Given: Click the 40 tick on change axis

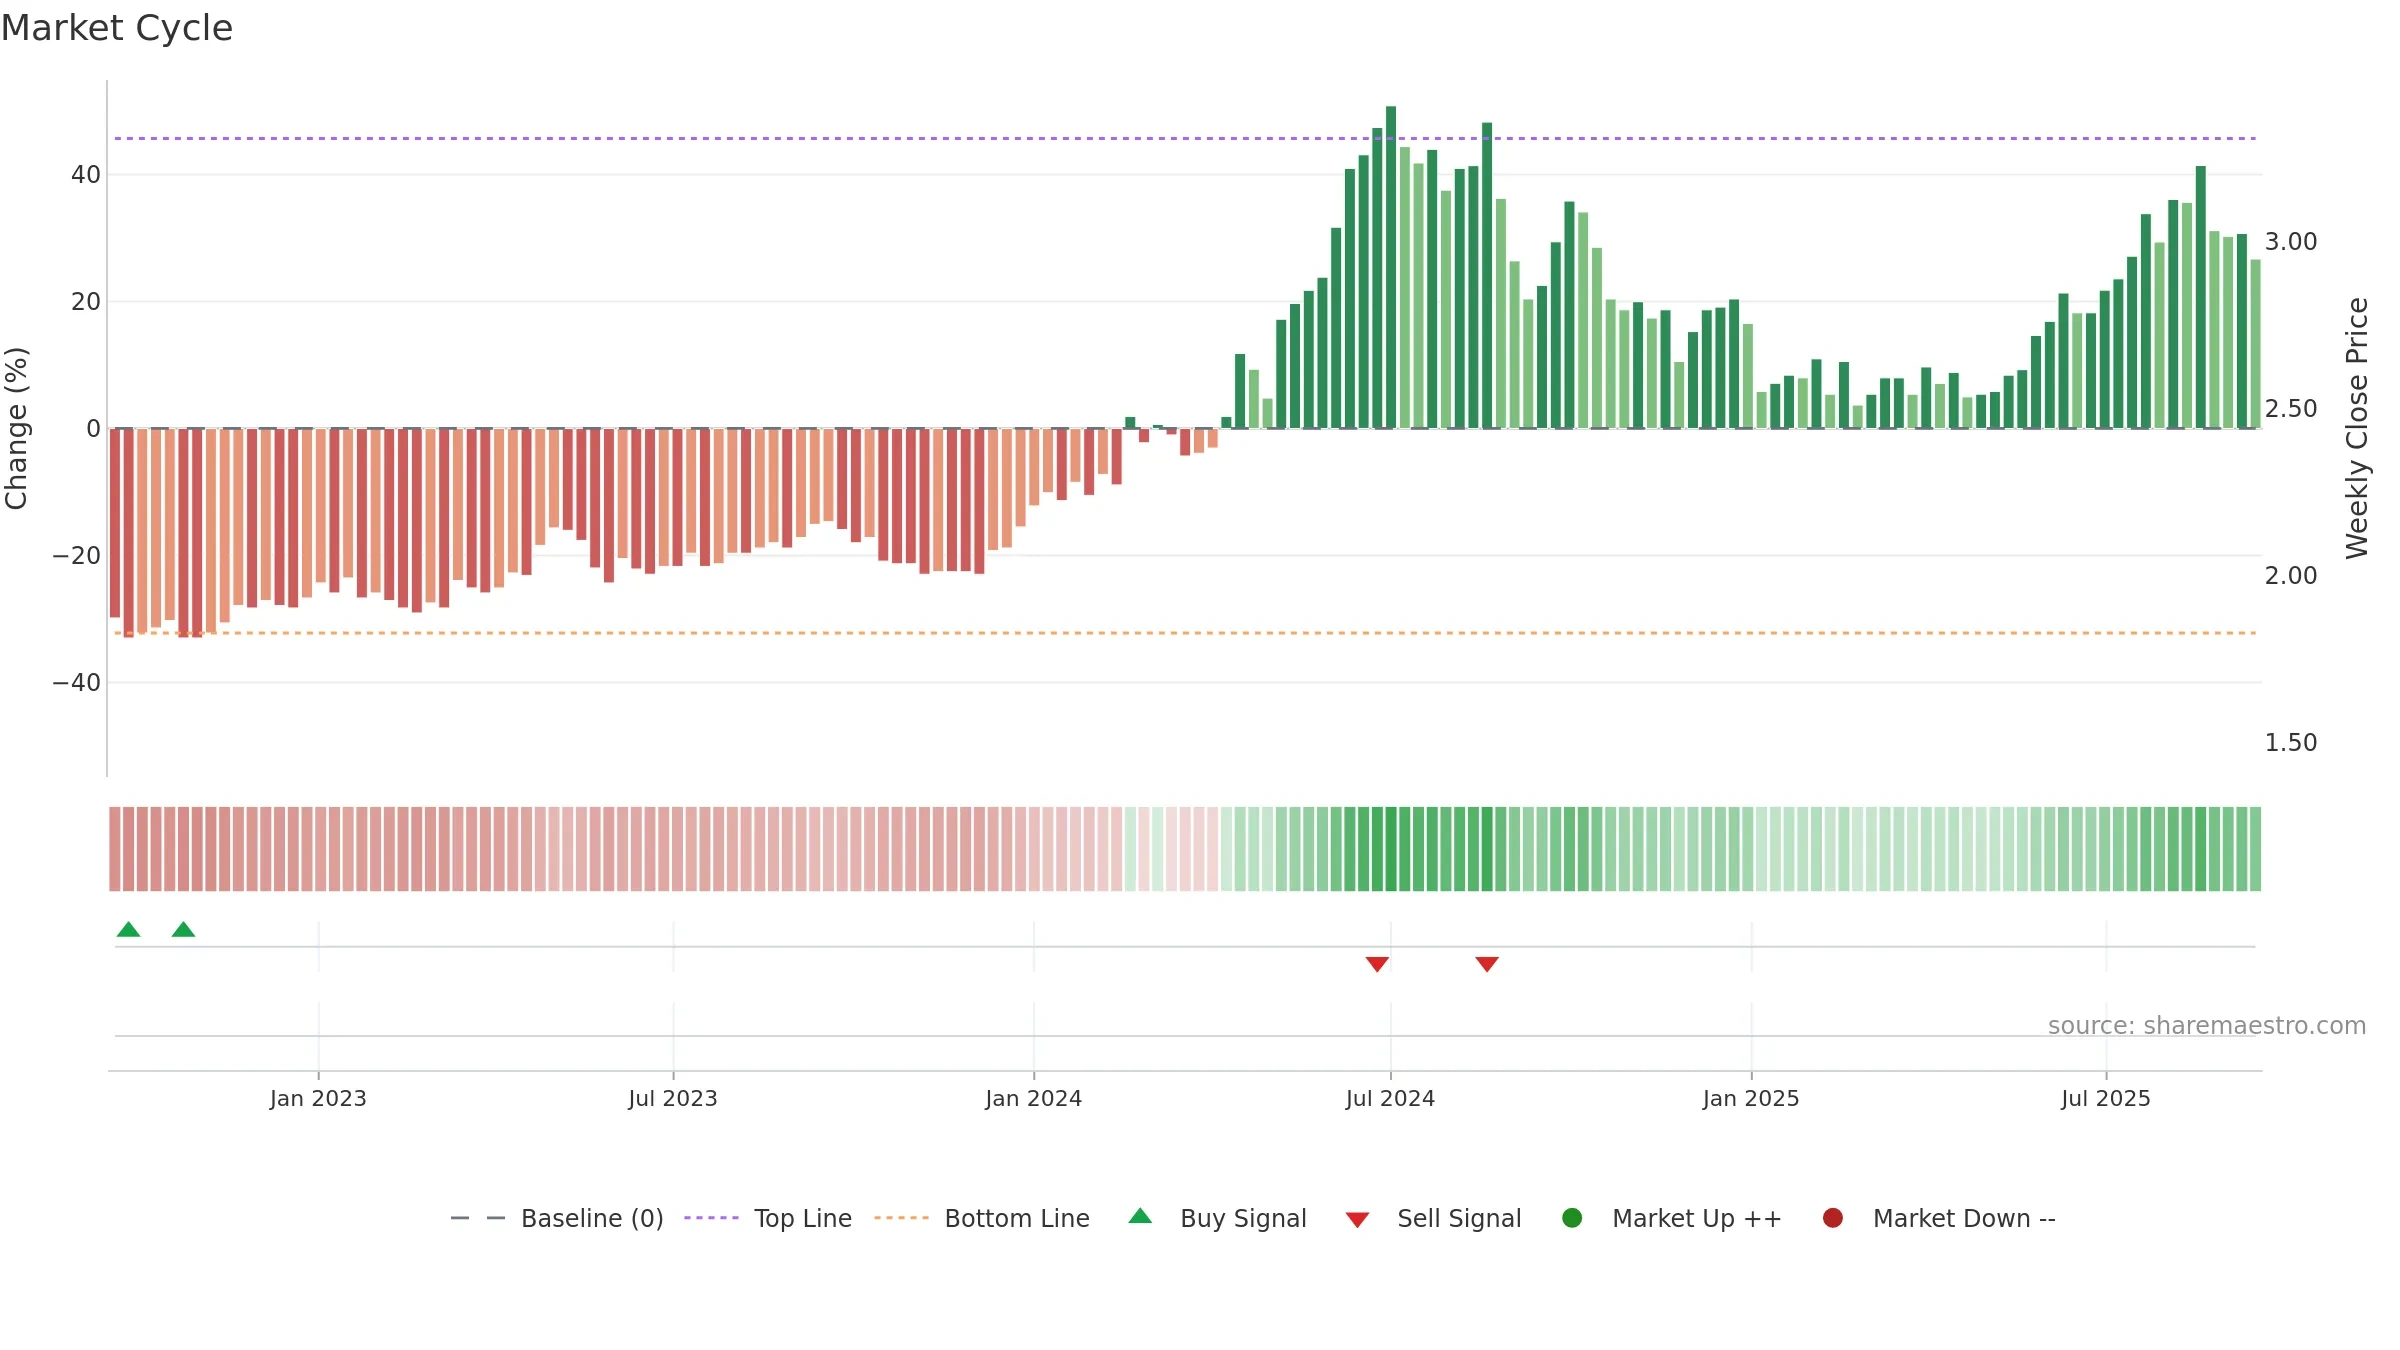Looking at the screenshot, I should (x=86, y=175).
